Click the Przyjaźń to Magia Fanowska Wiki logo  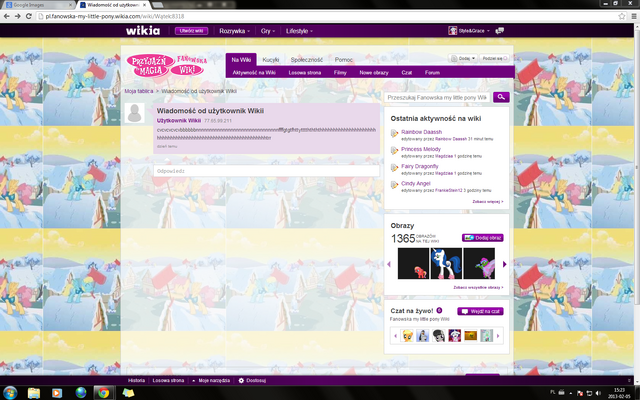167,65
